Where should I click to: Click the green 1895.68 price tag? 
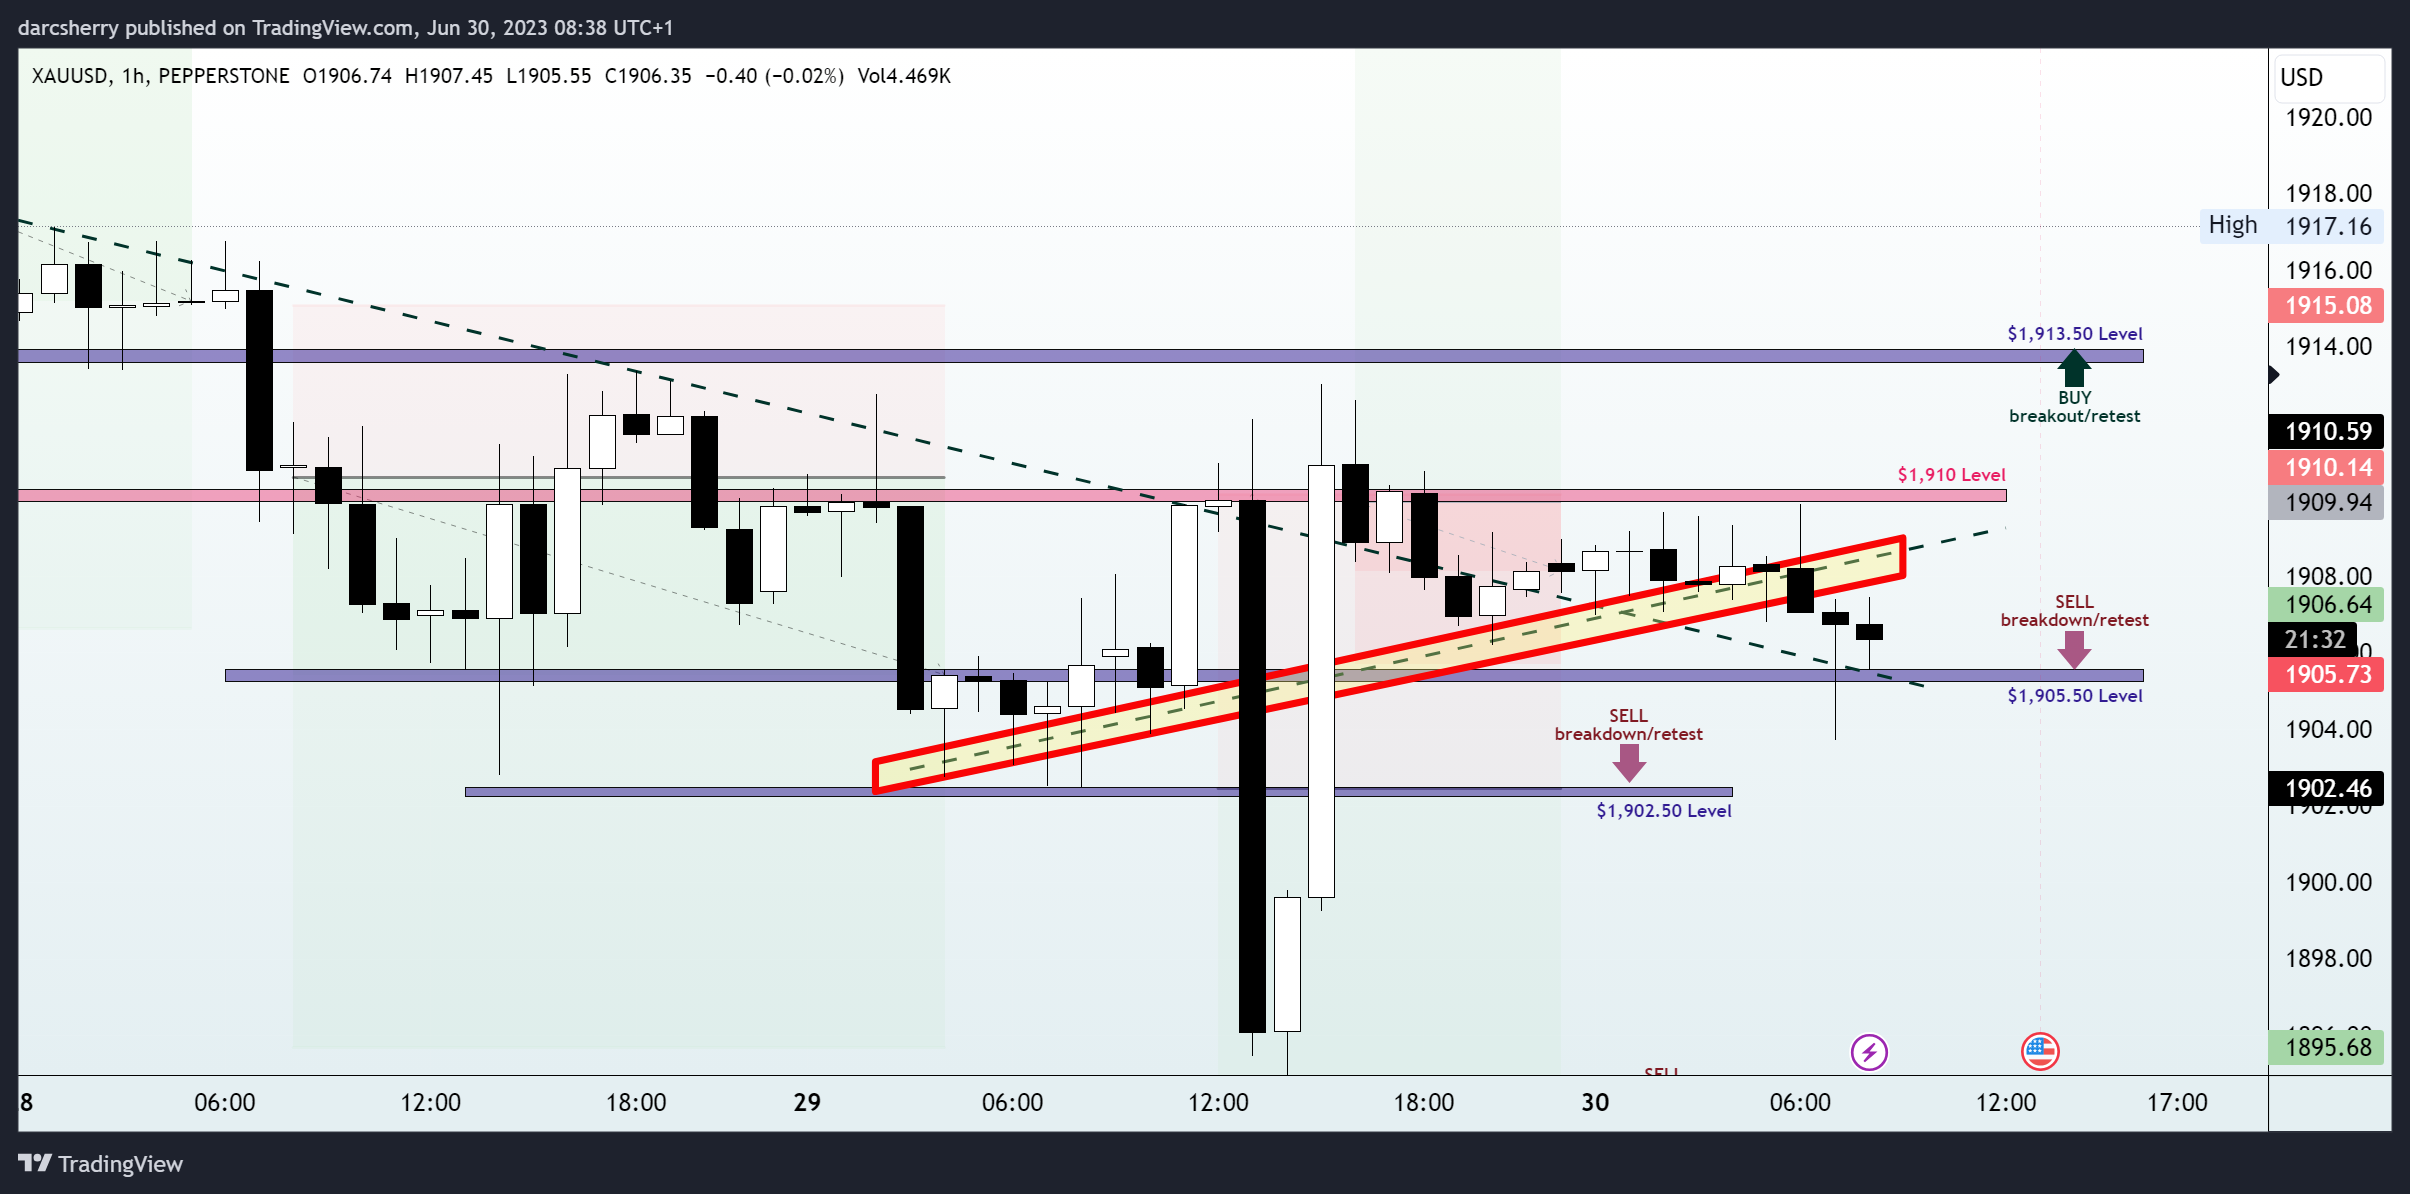click(x=2326, y=1047)
